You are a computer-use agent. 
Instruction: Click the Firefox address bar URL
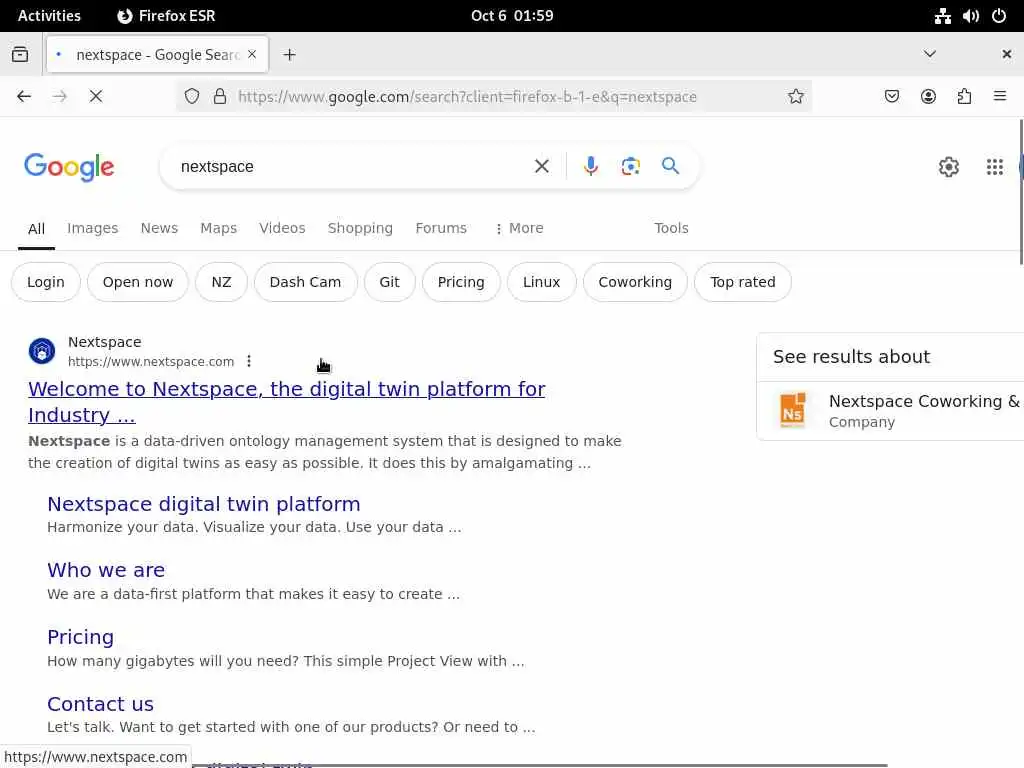pyautogui.click(x=467, y=97)
